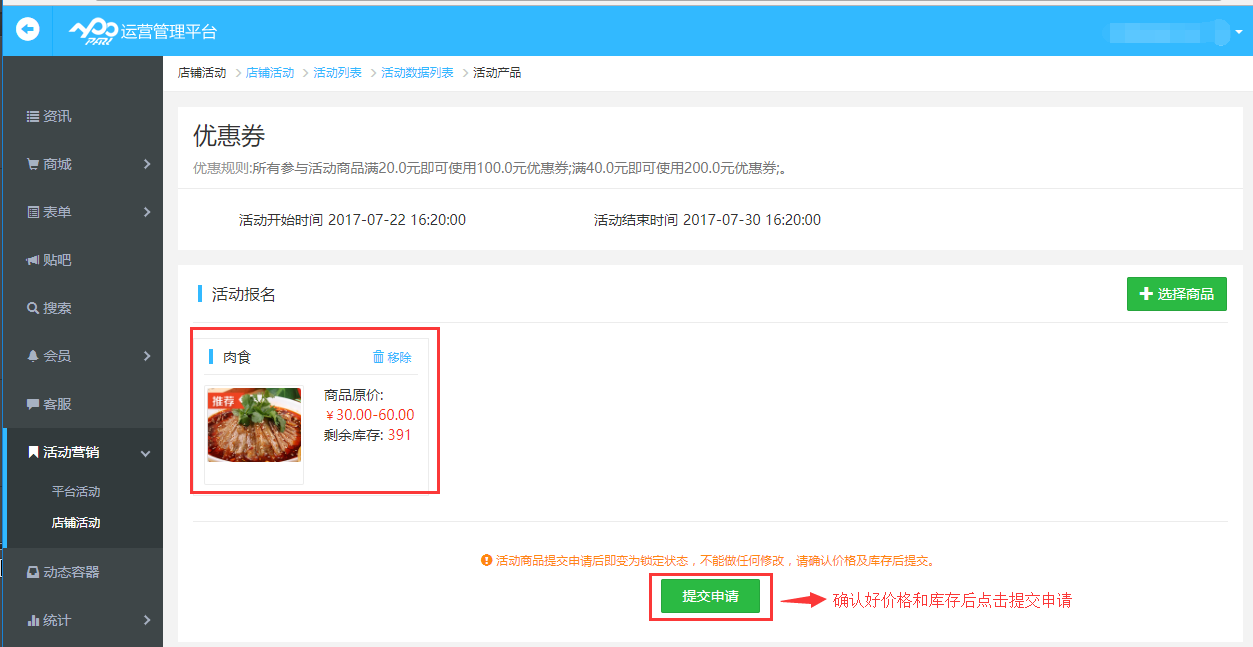Click the green 选择商品 button
Viewport: 1253px width, 647px height.
click(x=1176, y=293)
